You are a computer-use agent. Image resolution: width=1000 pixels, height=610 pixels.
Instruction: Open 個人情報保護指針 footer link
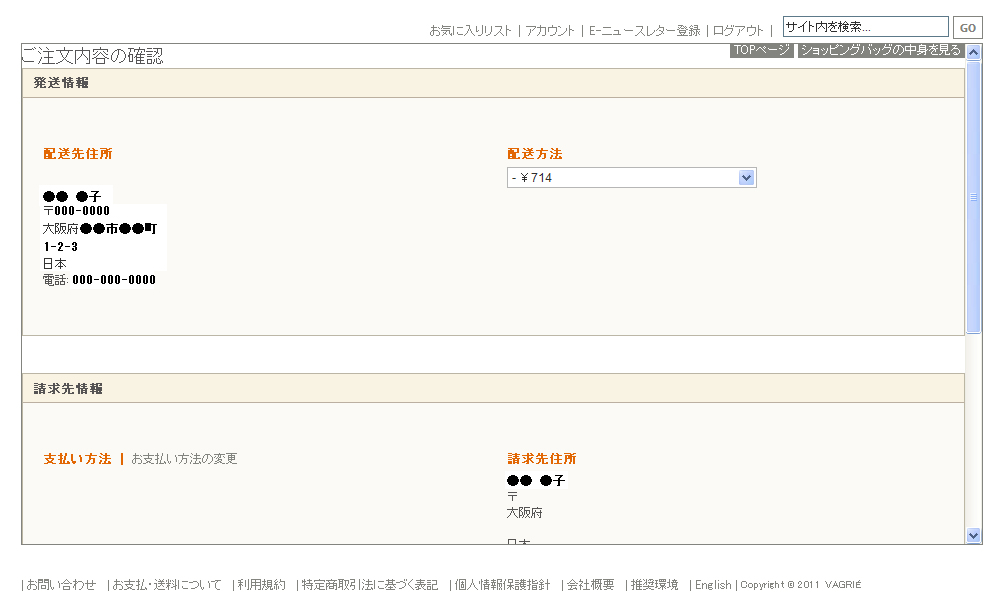click(502, 584)
